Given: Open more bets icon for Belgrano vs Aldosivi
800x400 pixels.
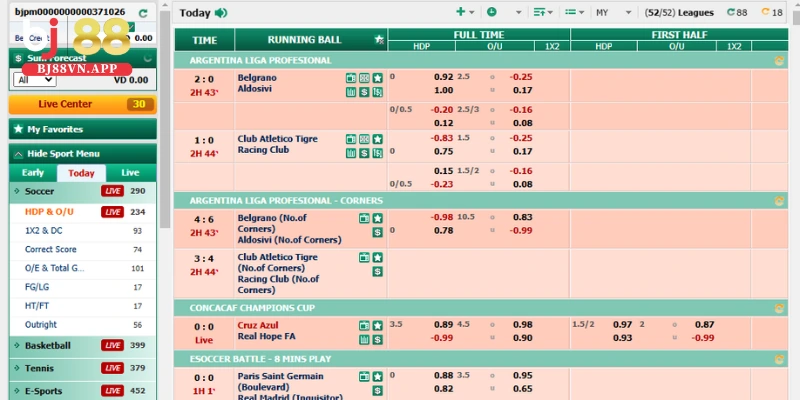Looking at the screenshot, I should (x=378, y=92).
